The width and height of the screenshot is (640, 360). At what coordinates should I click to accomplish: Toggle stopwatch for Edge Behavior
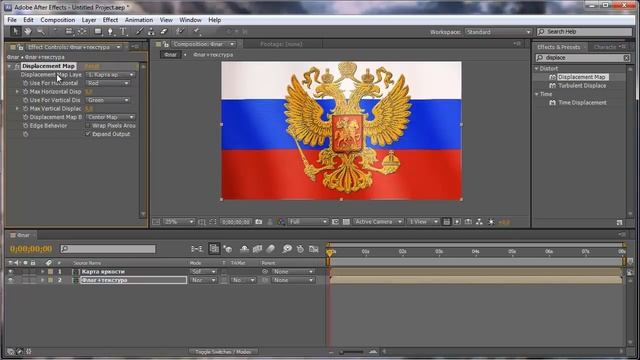(x=25, y=126)
